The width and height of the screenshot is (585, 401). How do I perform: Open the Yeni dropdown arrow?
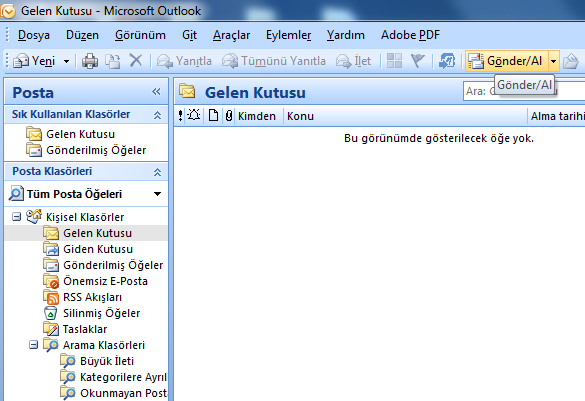(x=66, y=61)
